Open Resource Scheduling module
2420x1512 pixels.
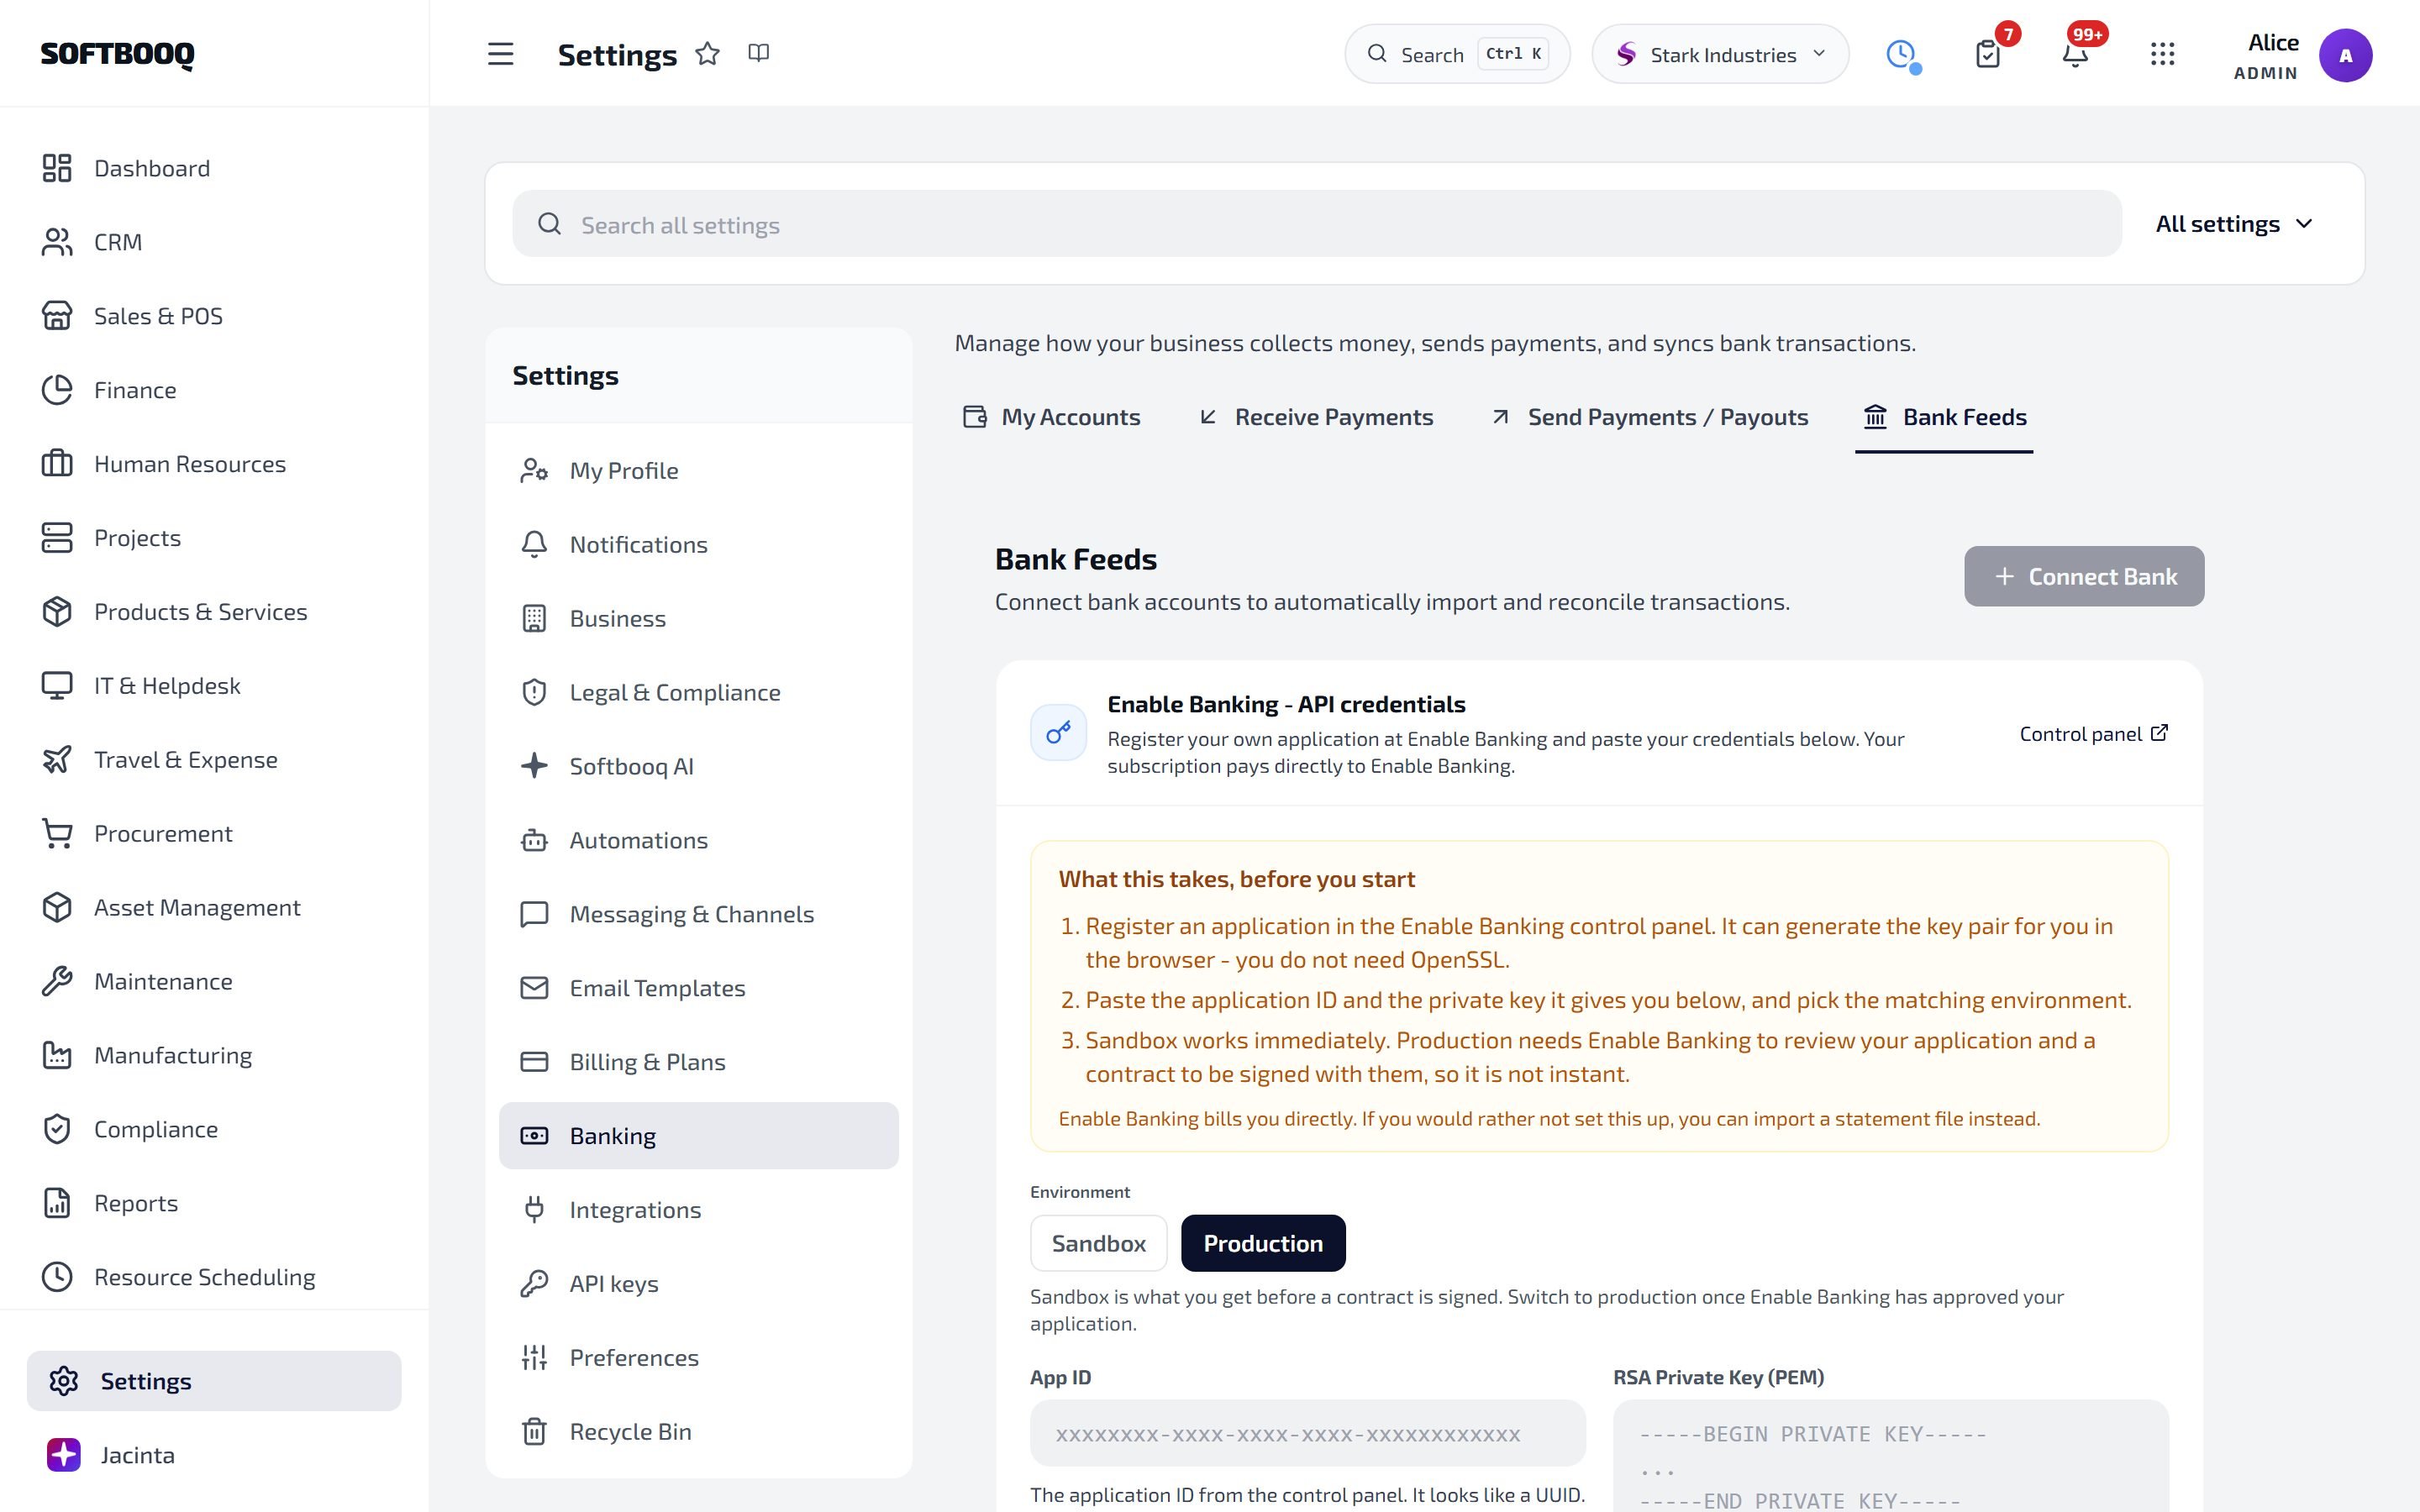click(x=215, y=1277)
